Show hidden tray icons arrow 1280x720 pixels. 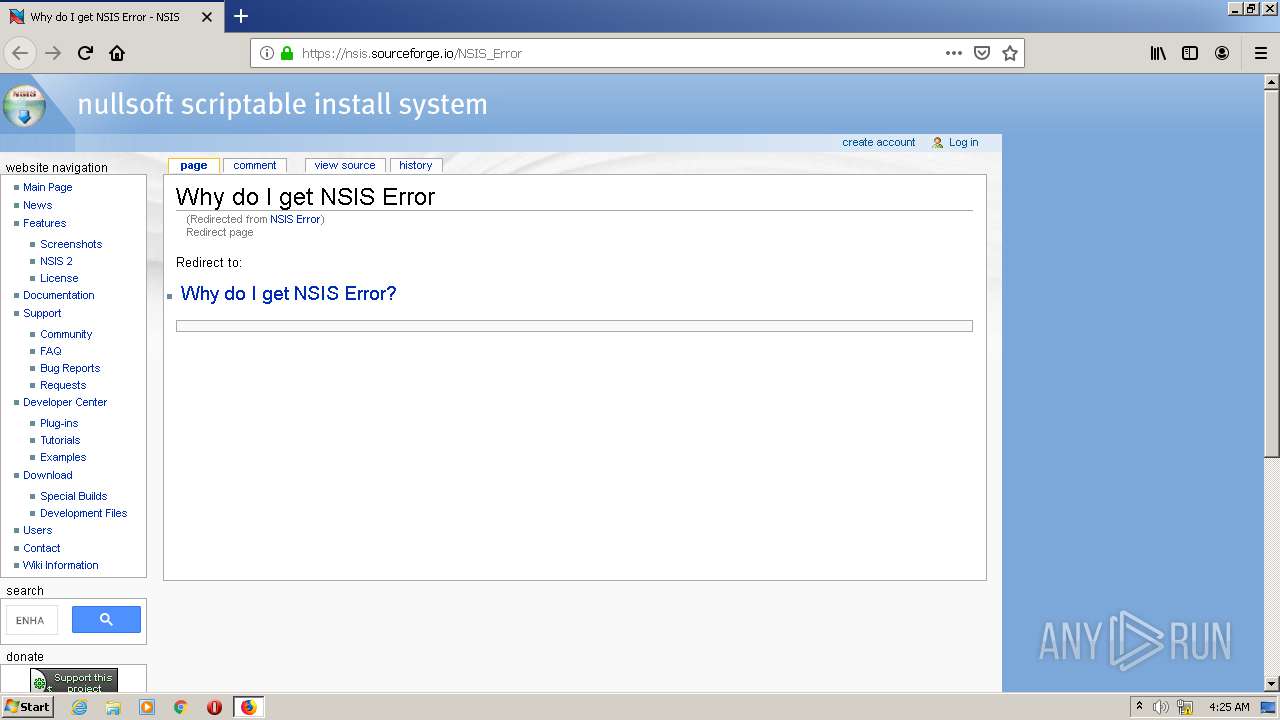click(1139, 707)
